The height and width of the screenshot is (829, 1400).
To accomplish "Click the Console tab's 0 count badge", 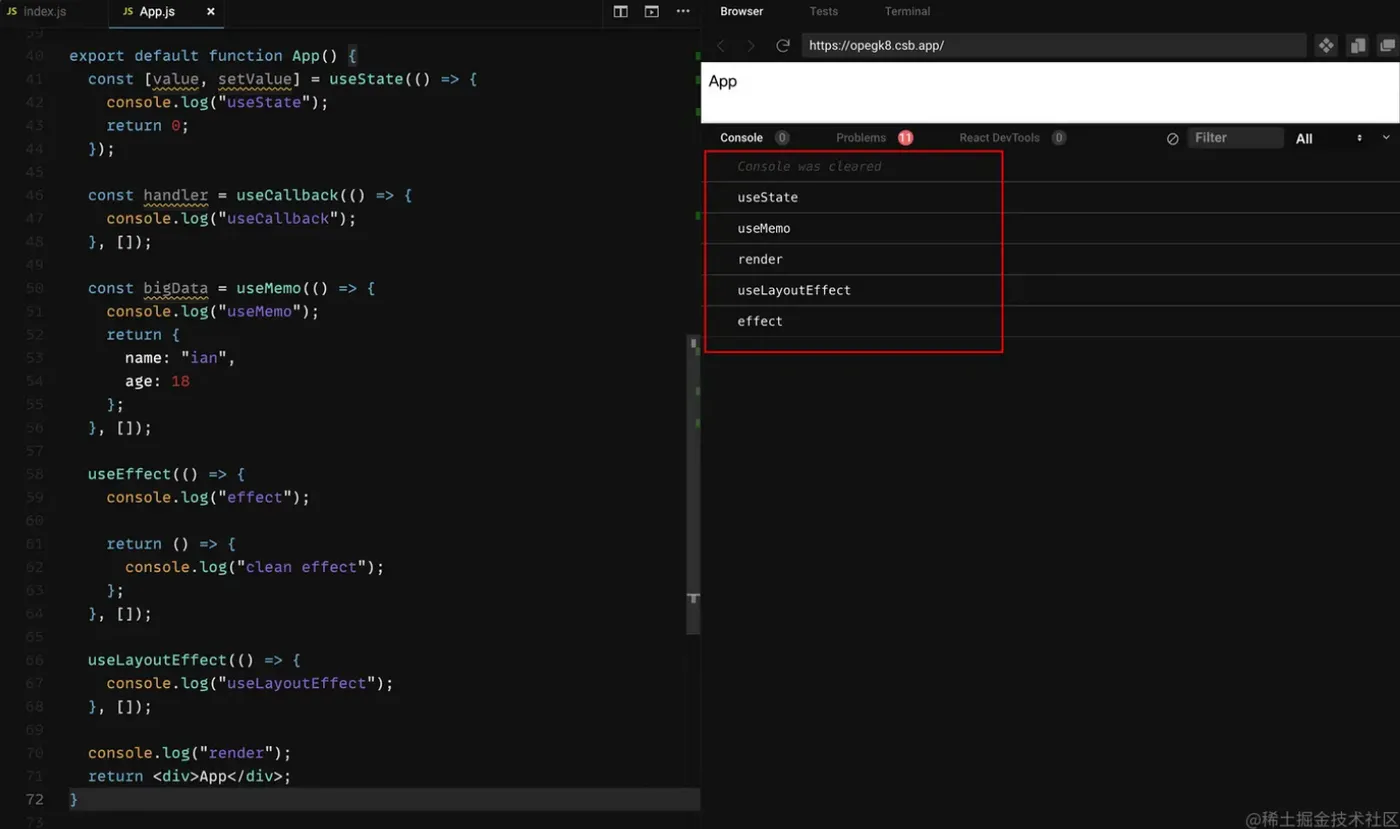I will pos(782,138).
